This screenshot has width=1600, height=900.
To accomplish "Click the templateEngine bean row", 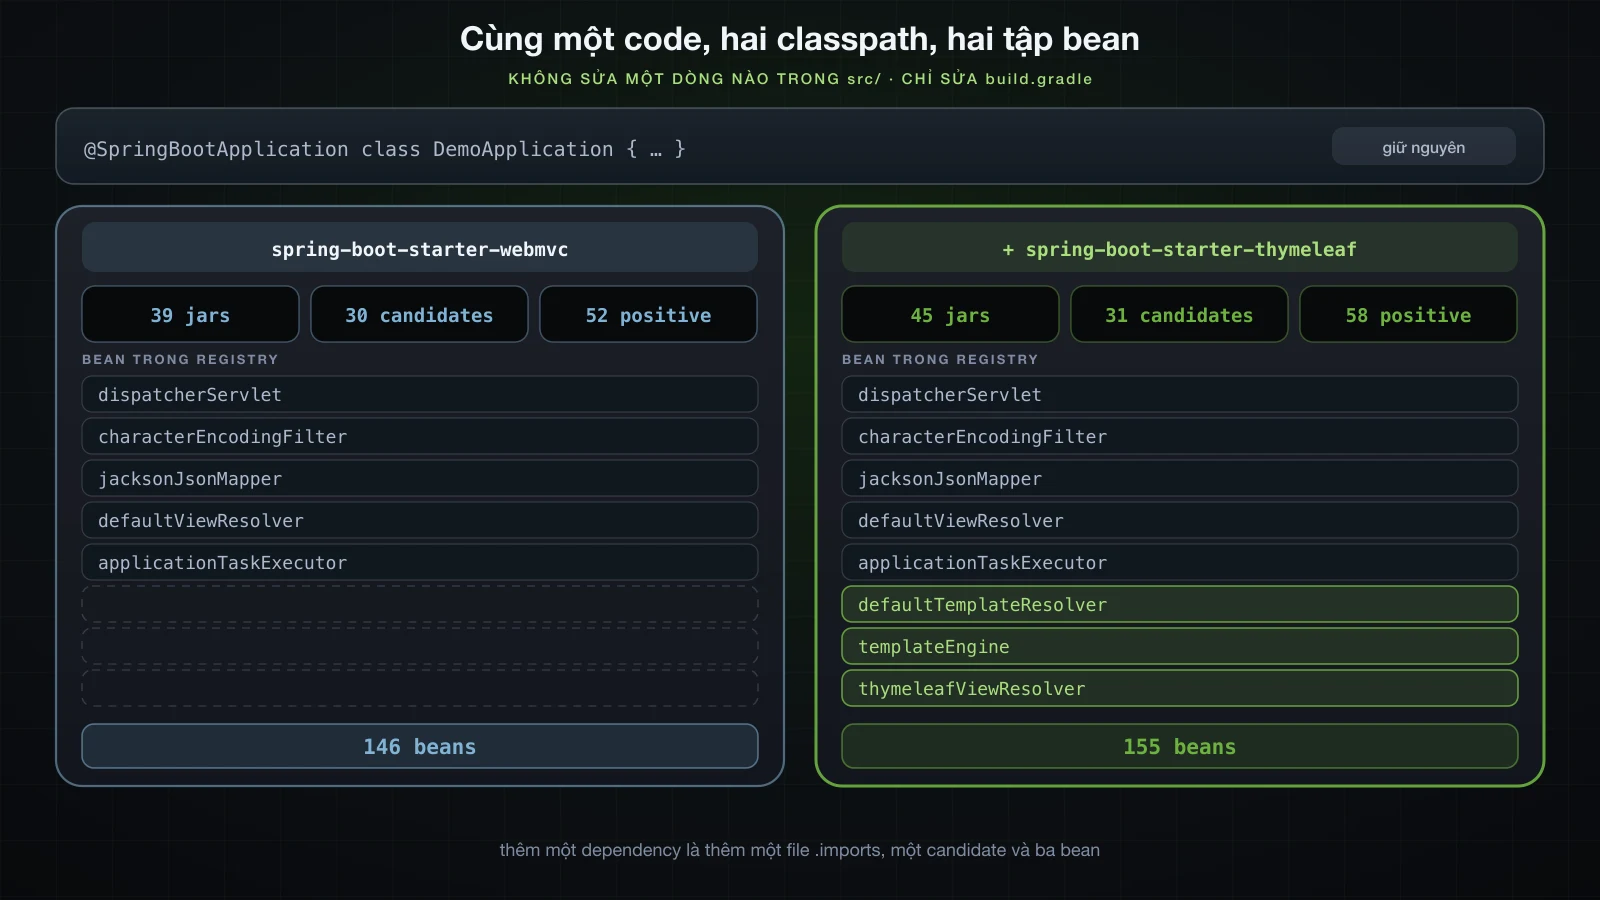I will click(1180, 646).
